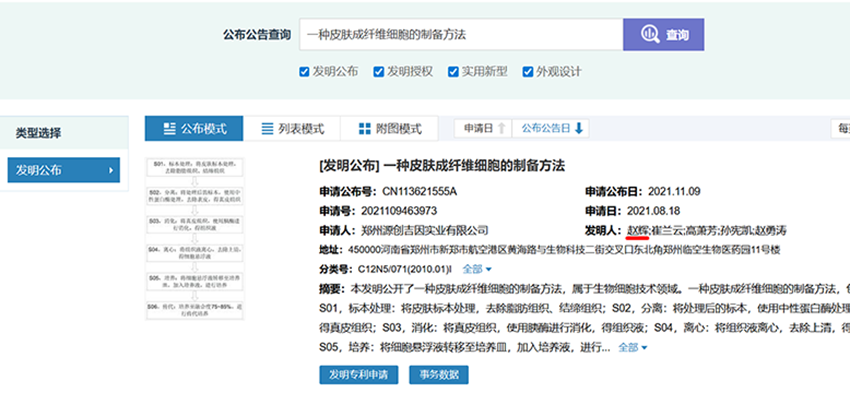The width and height of the screenshot is (850, 393).
Task: Click the 列表模式 list icon
Action: point(267,129)
